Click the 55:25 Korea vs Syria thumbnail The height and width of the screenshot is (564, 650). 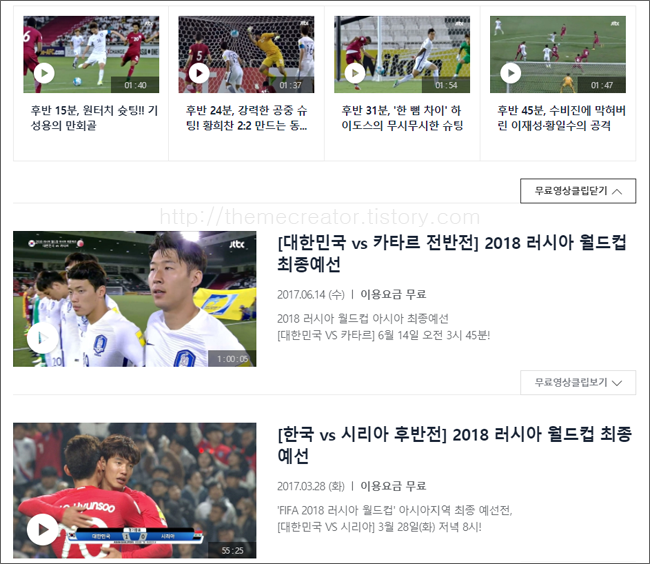(135, 490)
